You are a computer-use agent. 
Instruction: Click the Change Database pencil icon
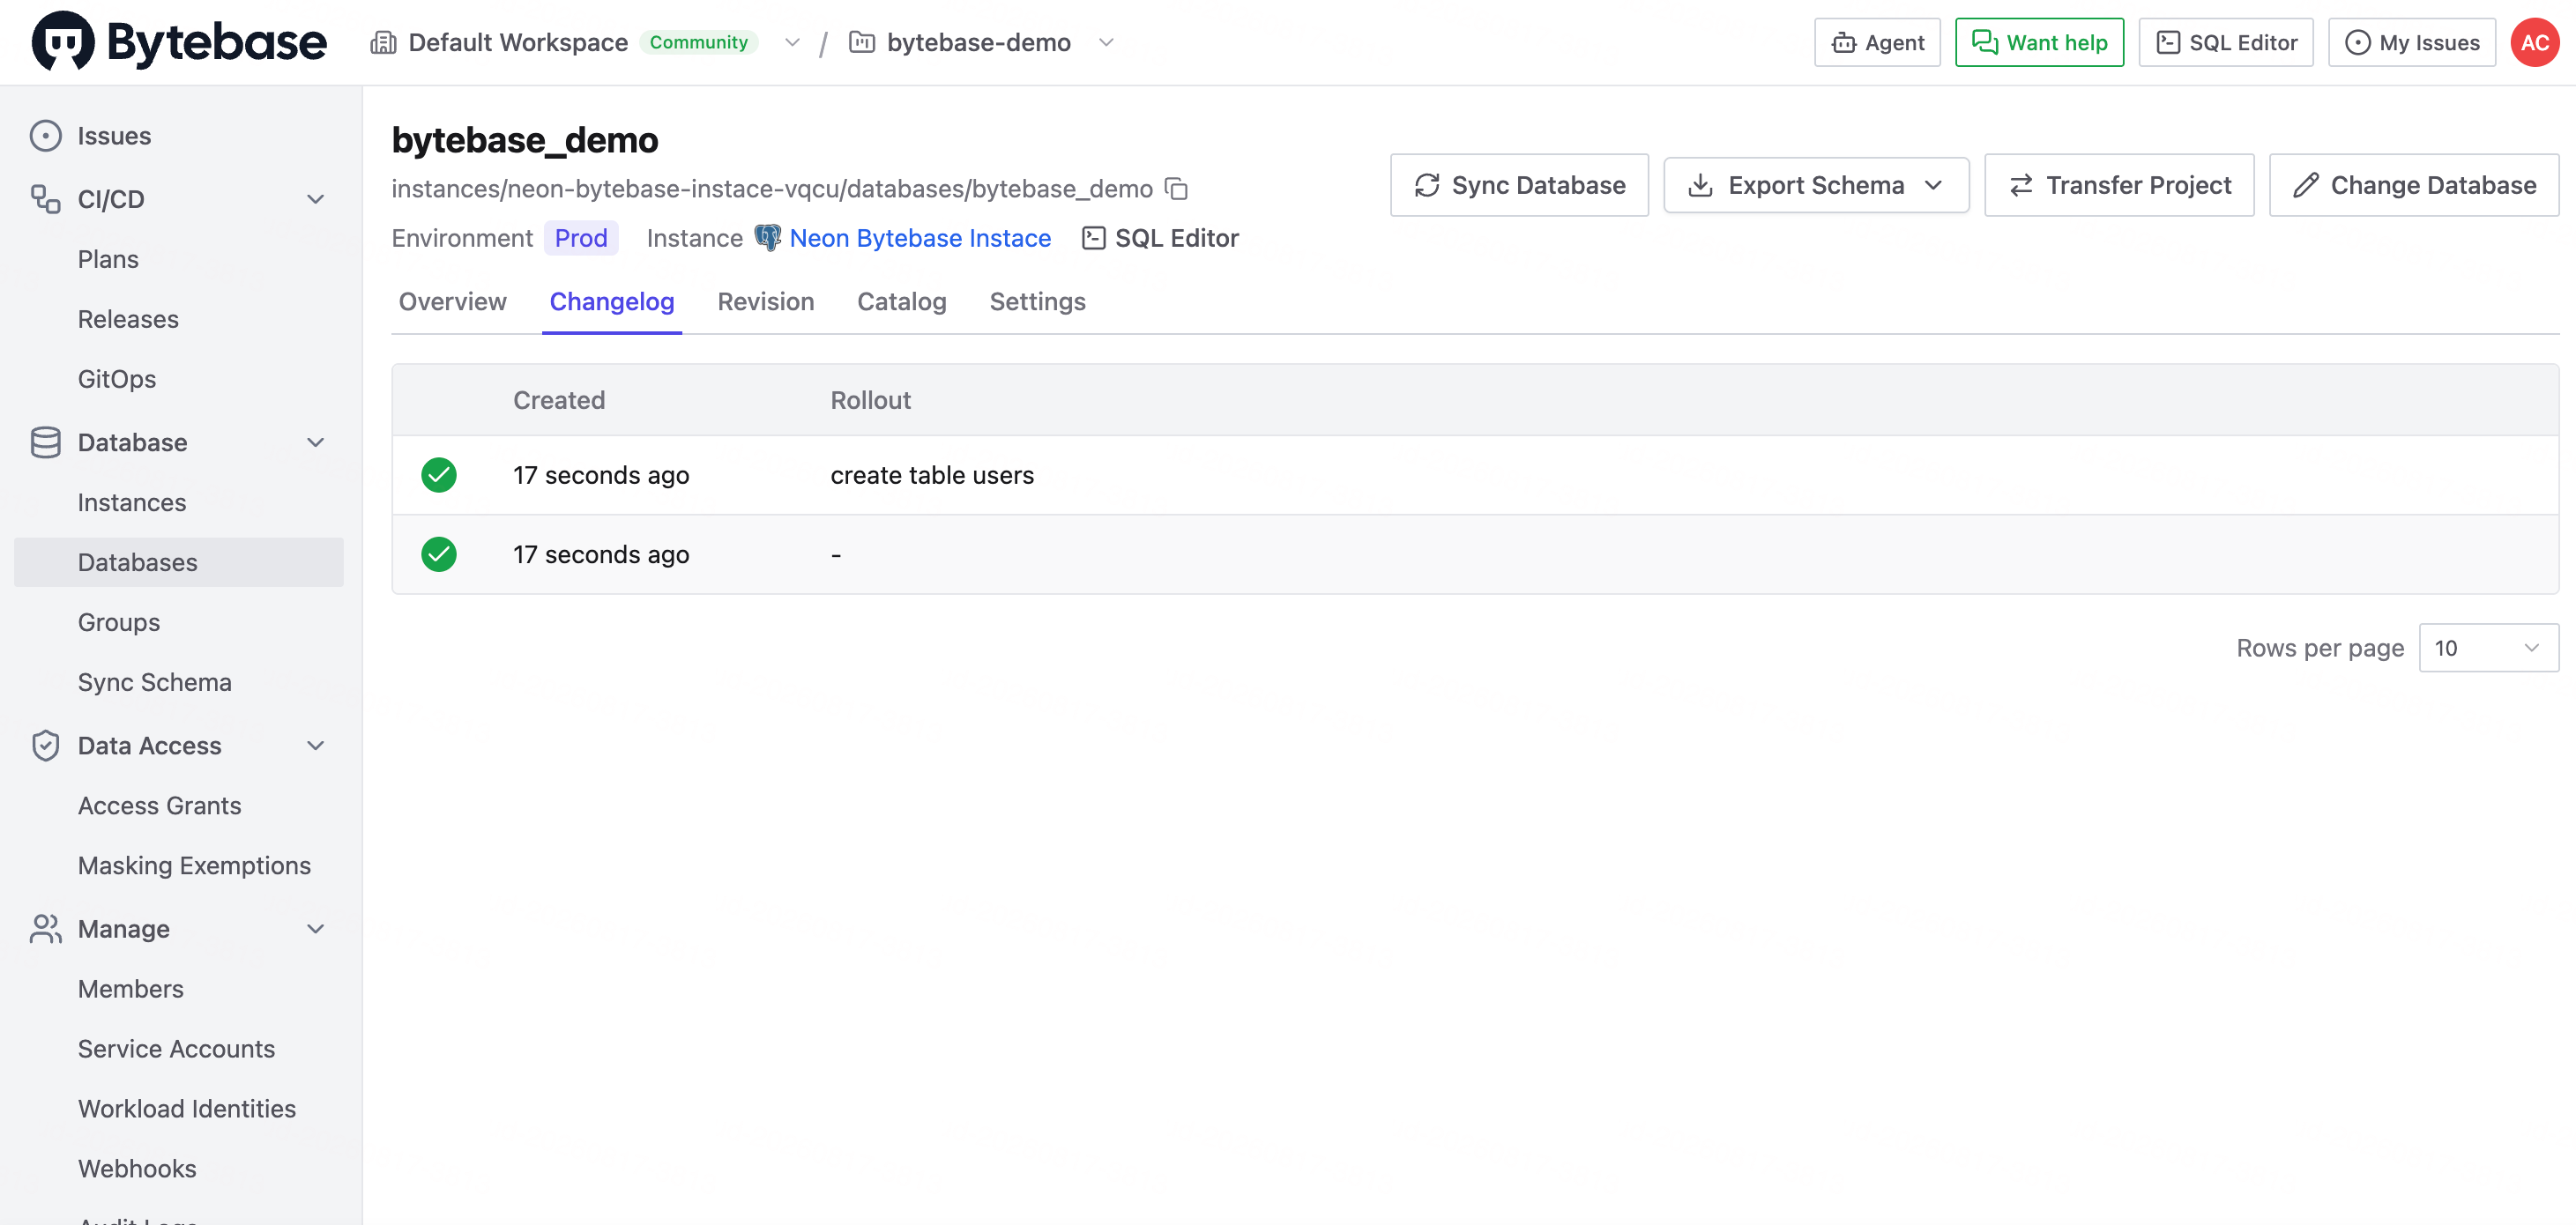[x=2306, y=185]
